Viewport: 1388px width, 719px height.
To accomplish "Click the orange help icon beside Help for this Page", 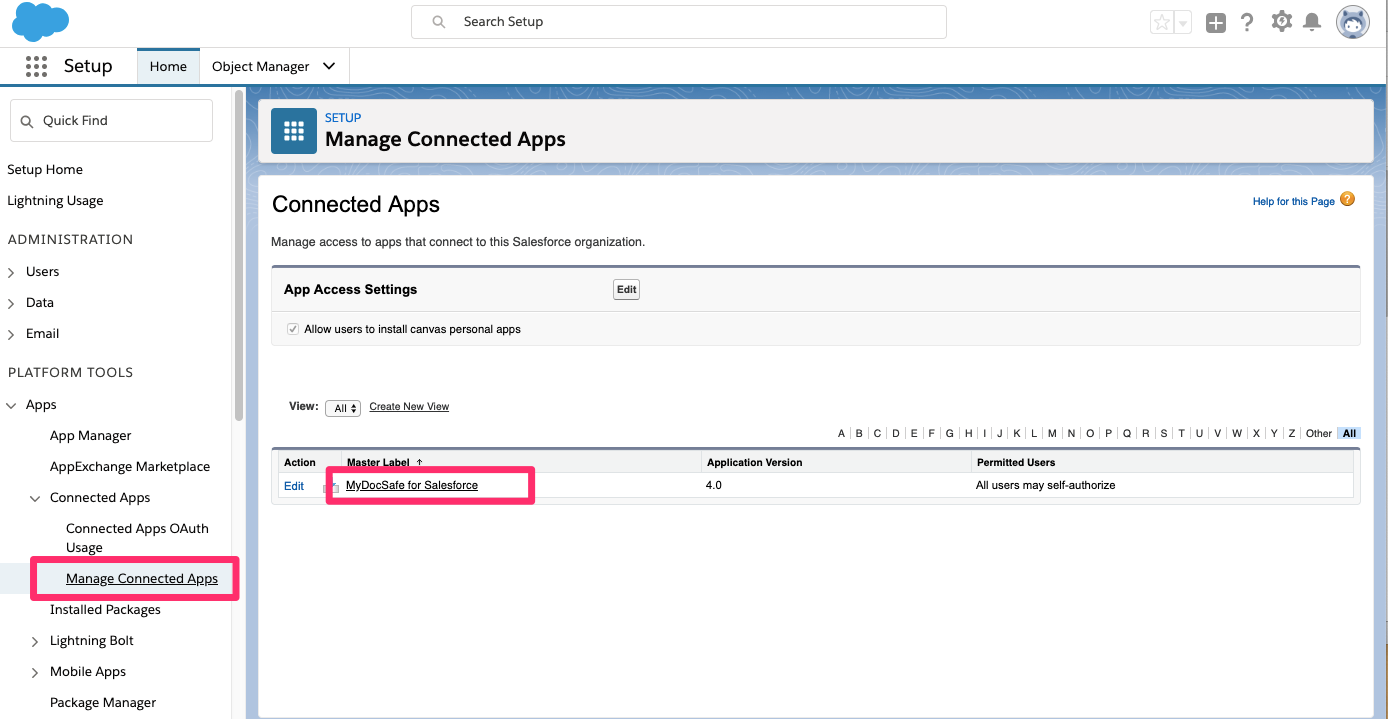I will pyautogui.click(x=1347, y=199).
